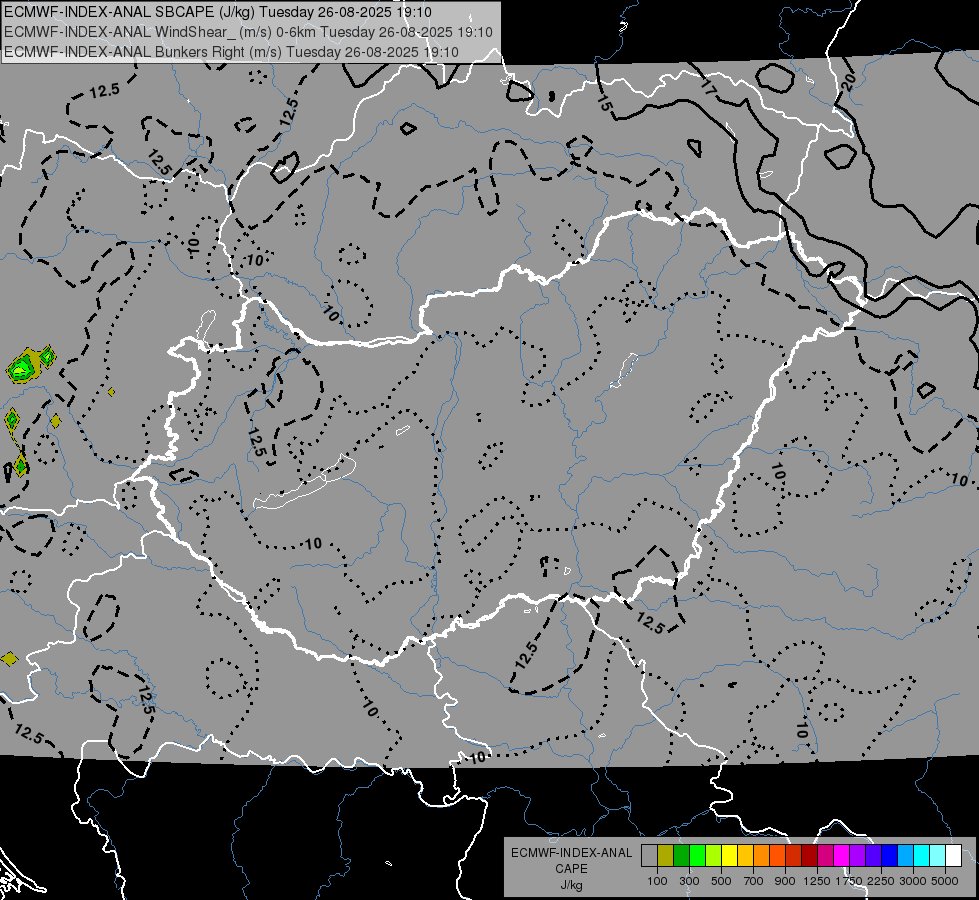Click the legend title ECMWF-INDEX-ANAL
Image resolution: width=979 pixels, height=900 pixels.
(x=571, y=853)
